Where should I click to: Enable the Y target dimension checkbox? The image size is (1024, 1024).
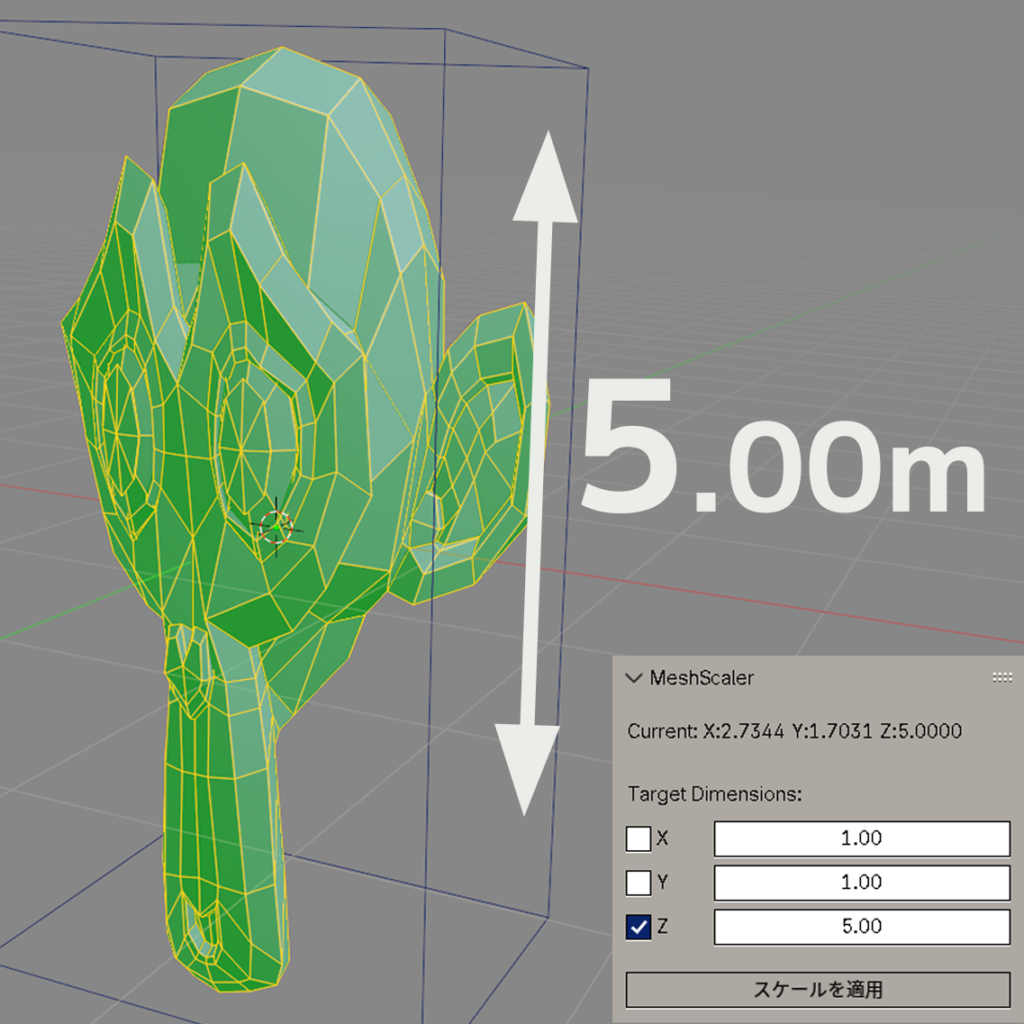point(638,883)
